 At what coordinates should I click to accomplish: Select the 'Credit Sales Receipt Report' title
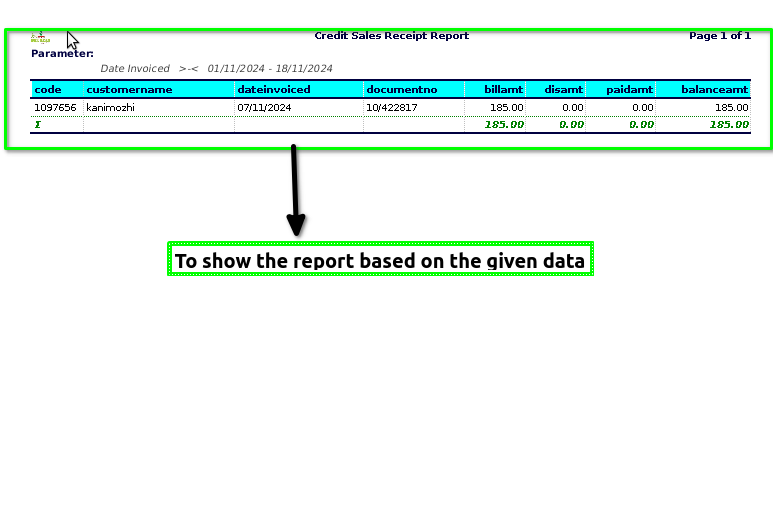point(391,35)
